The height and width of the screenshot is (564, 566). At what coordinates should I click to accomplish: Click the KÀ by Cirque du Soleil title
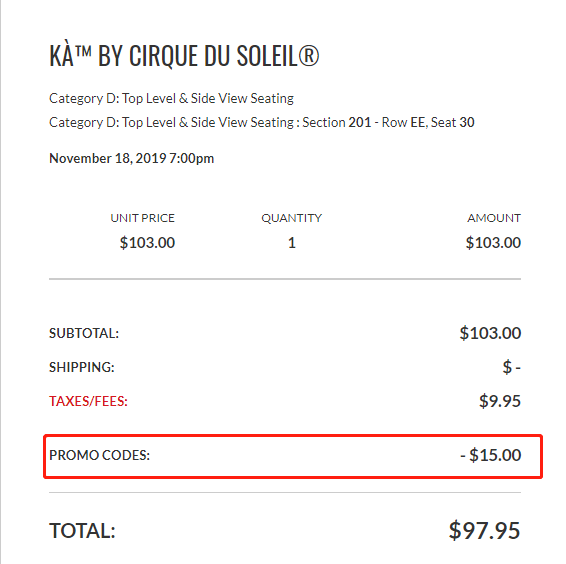(184, 56)
